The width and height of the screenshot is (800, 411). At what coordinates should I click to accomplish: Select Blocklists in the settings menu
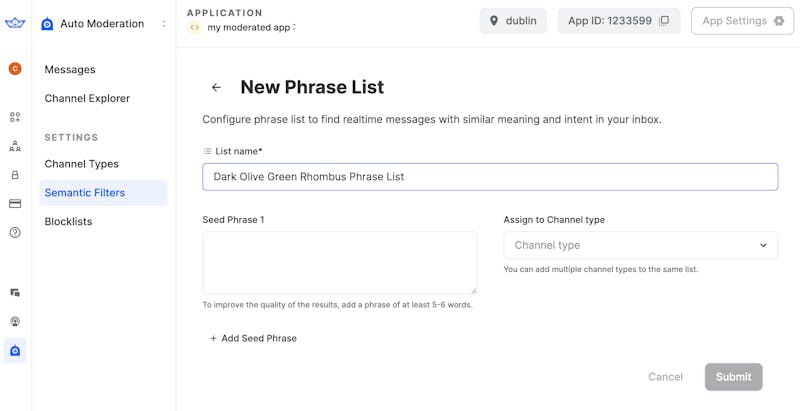[68, 222]
